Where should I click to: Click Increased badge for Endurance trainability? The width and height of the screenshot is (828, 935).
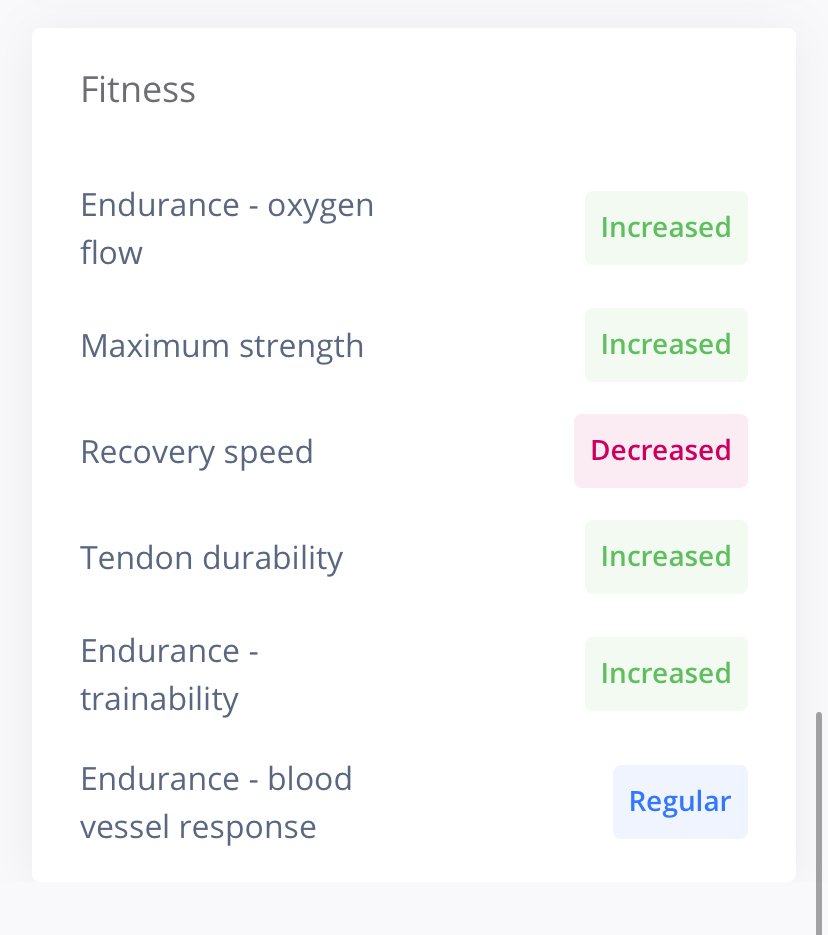666,674
